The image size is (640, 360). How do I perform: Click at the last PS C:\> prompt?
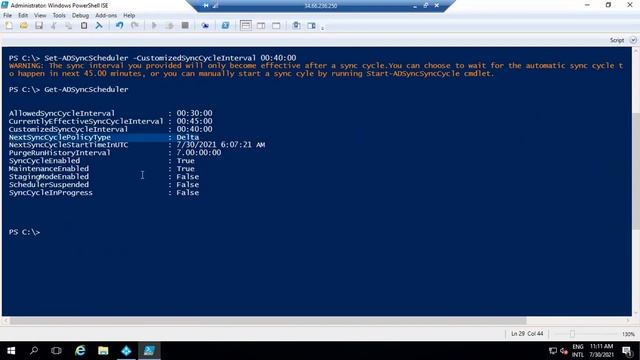pyautogui.click(x=24, y=232)
